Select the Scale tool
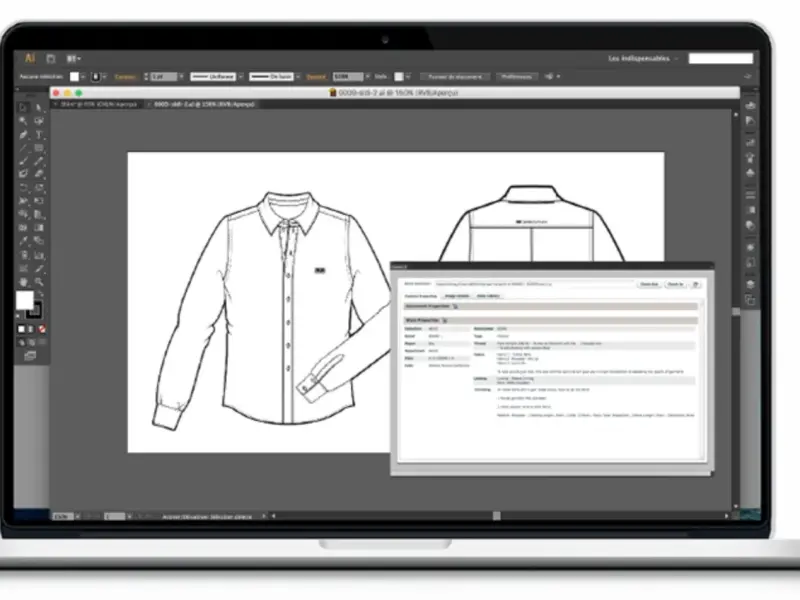This screenshot has width=800, height=600. coord(39,188)
